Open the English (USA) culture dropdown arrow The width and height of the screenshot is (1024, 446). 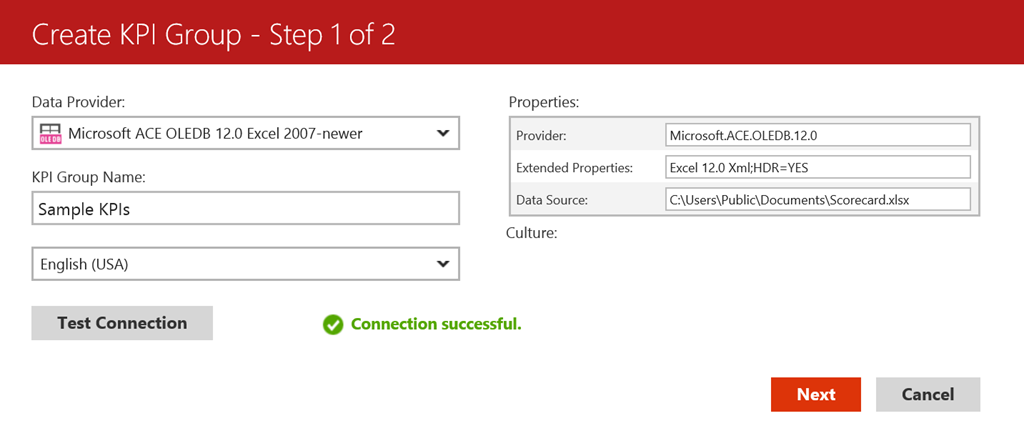443,264
